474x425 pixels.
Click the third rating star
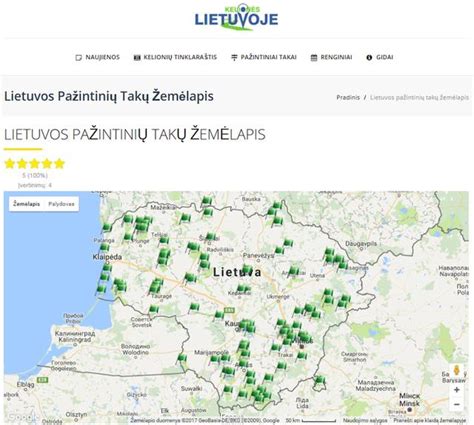[34, 164]
